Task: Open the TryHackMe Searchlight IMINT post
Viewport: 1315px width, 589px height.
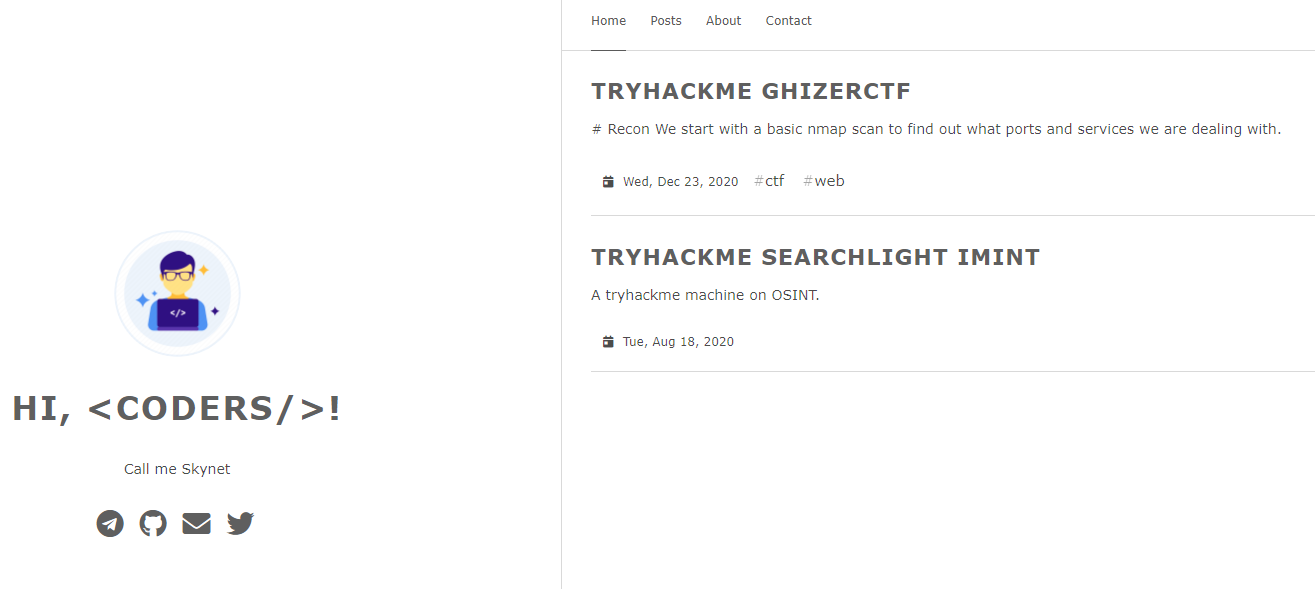Action: [x=815, y=258]
